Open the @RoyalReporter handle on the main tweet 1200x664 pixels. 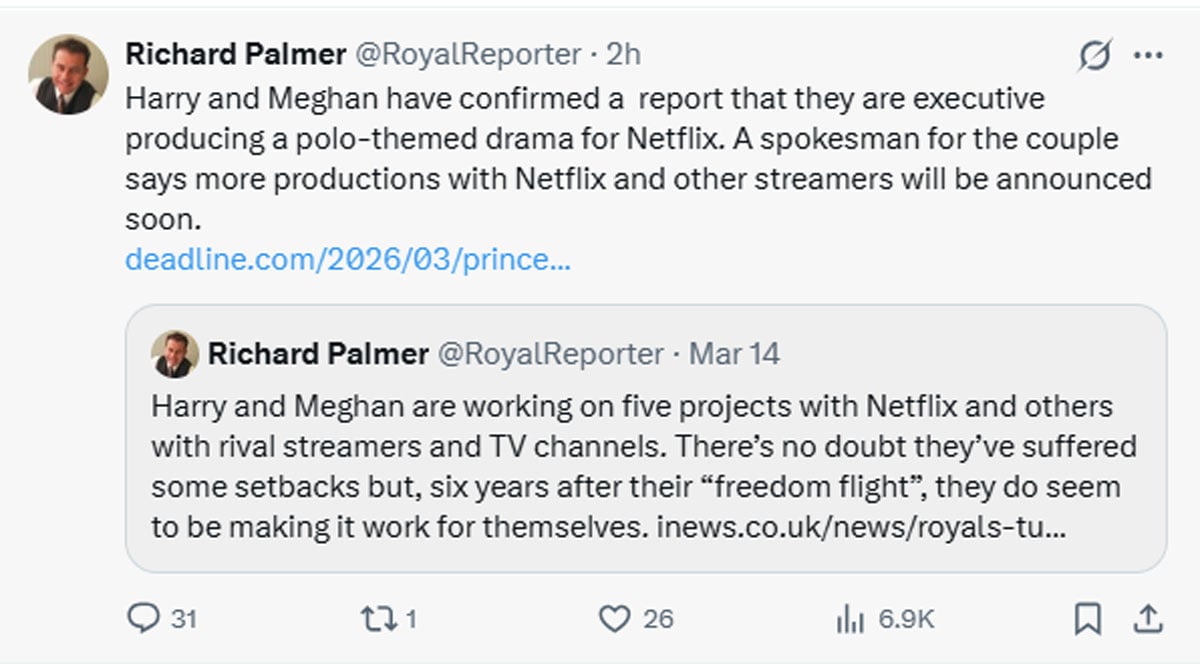pos(468,54)
